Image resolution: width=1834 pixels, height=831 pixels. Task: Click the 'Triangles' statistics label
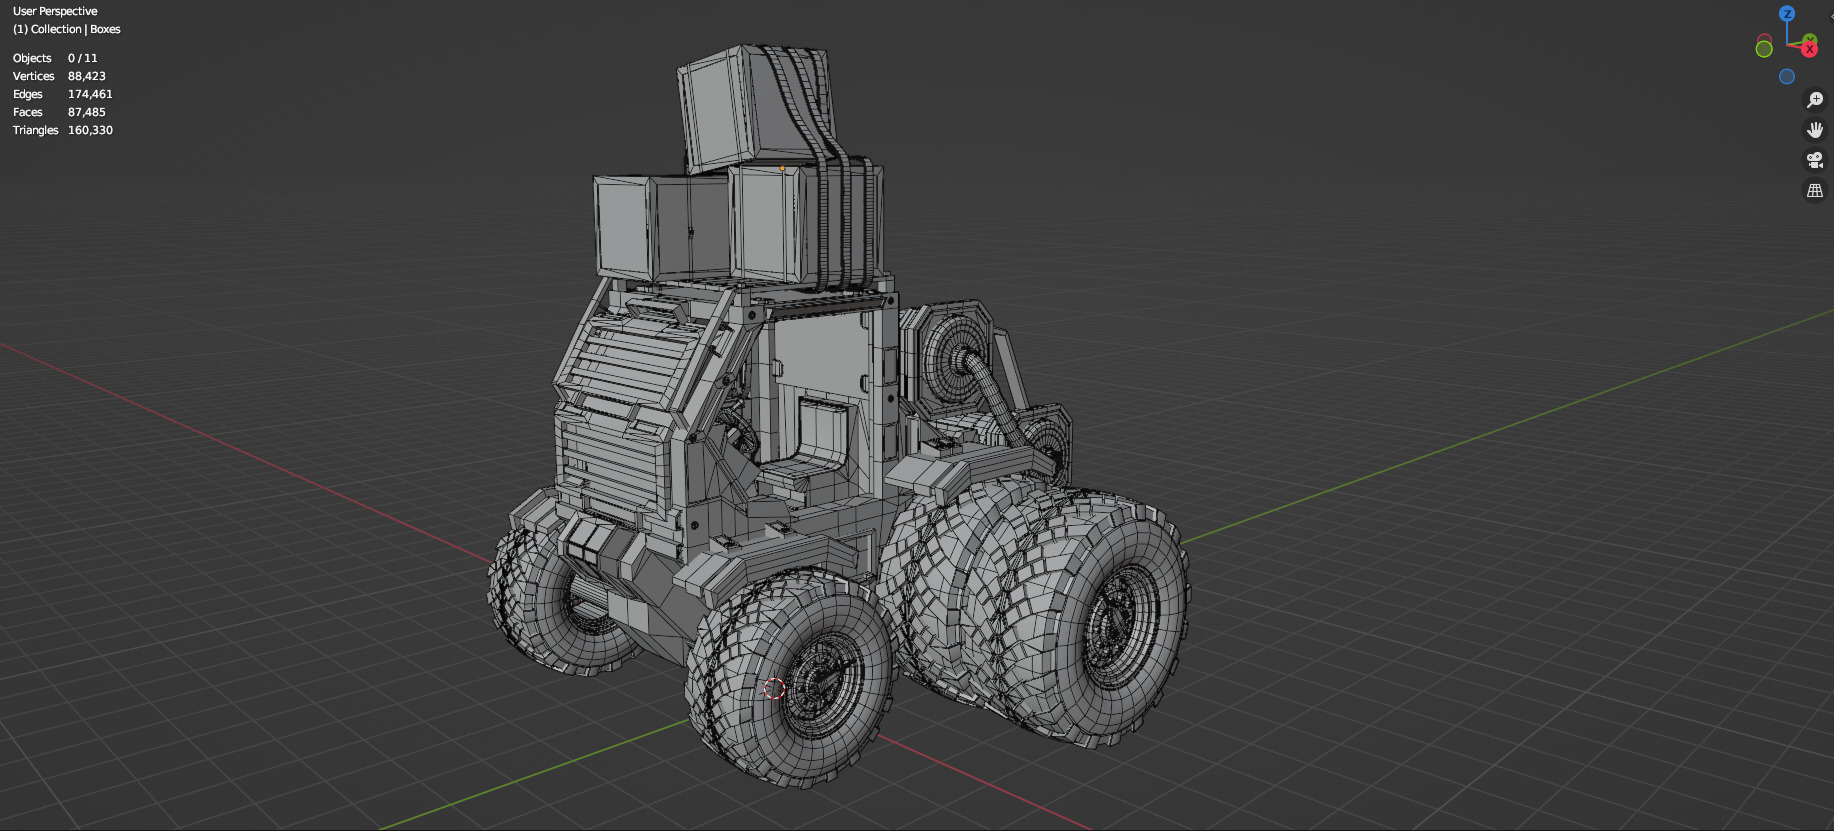(35, 130)
